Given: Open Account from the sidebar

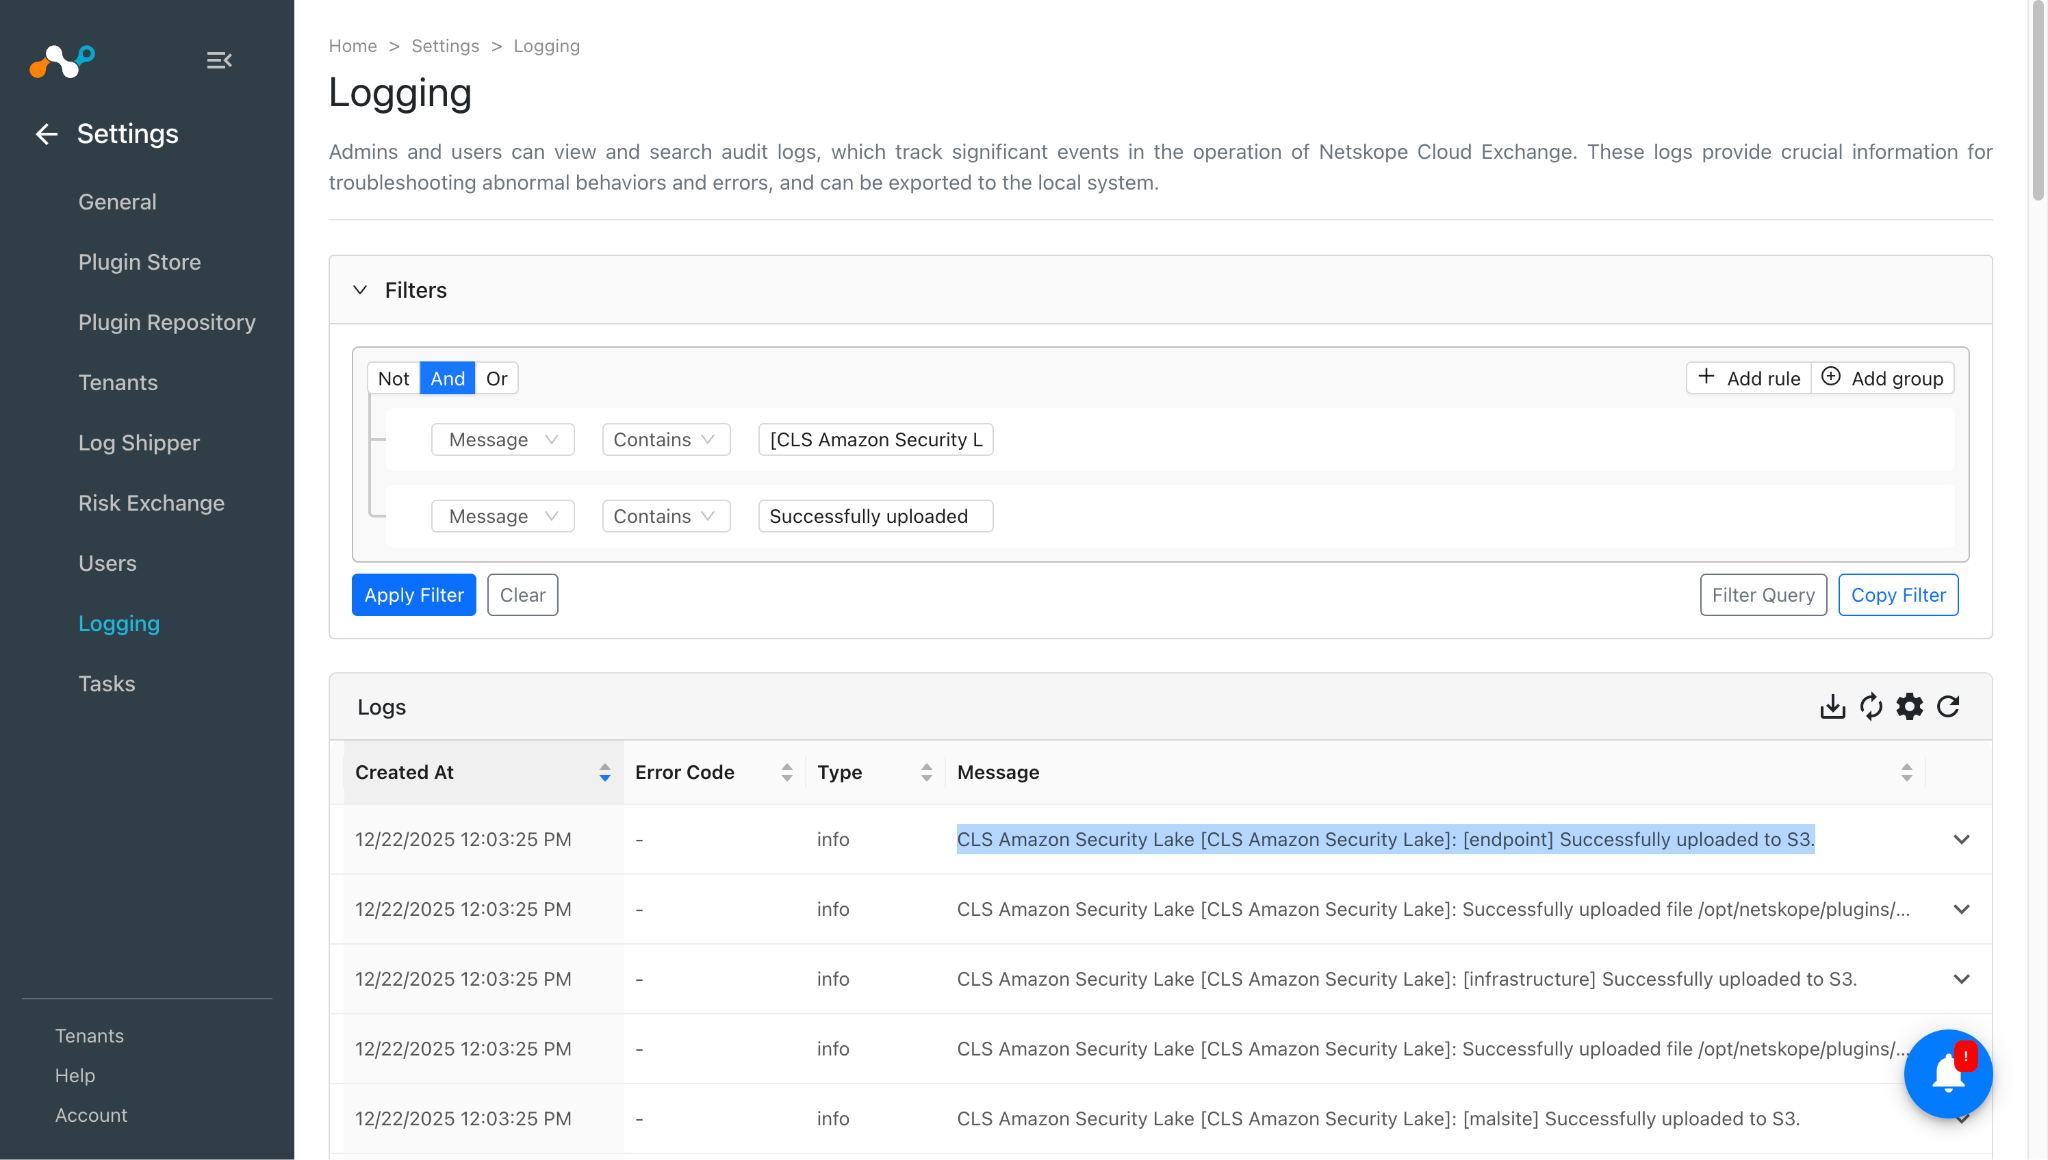Looking at the screenshot, I should point(91,1115).
